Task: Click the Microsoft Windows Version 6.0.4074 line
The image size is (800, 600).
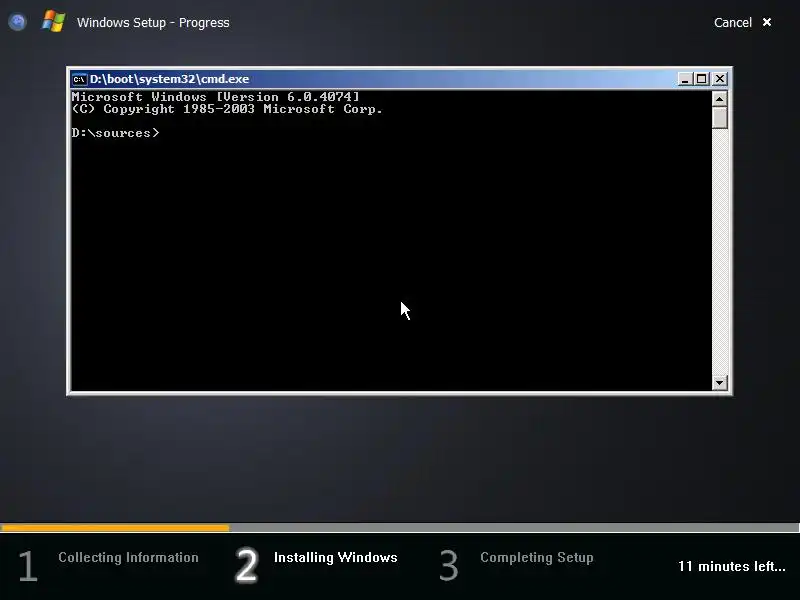Action: click(x=215, y=96)
